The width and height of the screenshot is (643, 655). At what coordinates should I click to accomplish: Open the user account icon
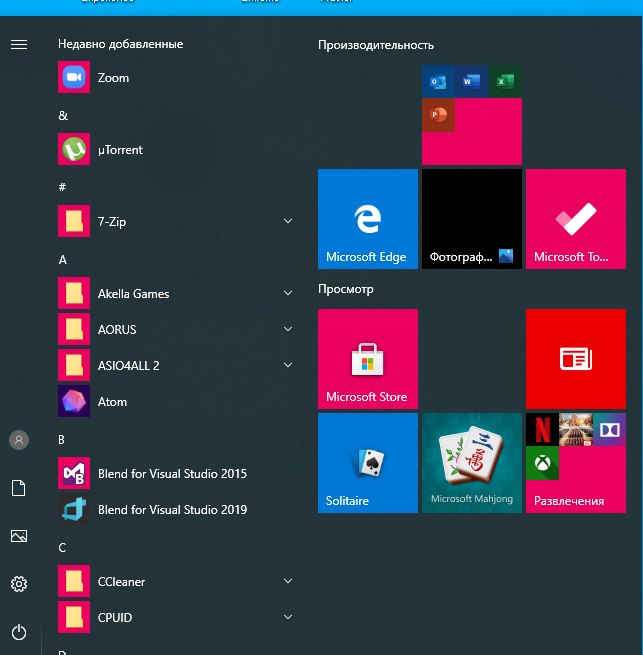coord(19,440)
